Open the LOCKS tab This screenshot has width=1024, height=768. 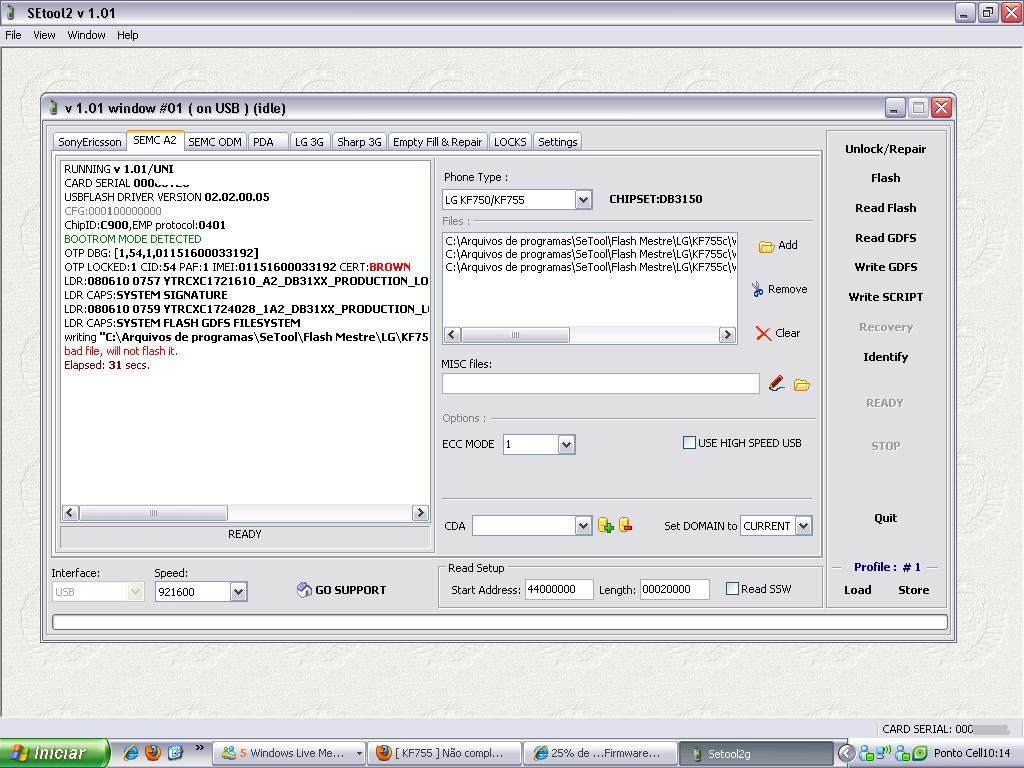tap(510, 142)
